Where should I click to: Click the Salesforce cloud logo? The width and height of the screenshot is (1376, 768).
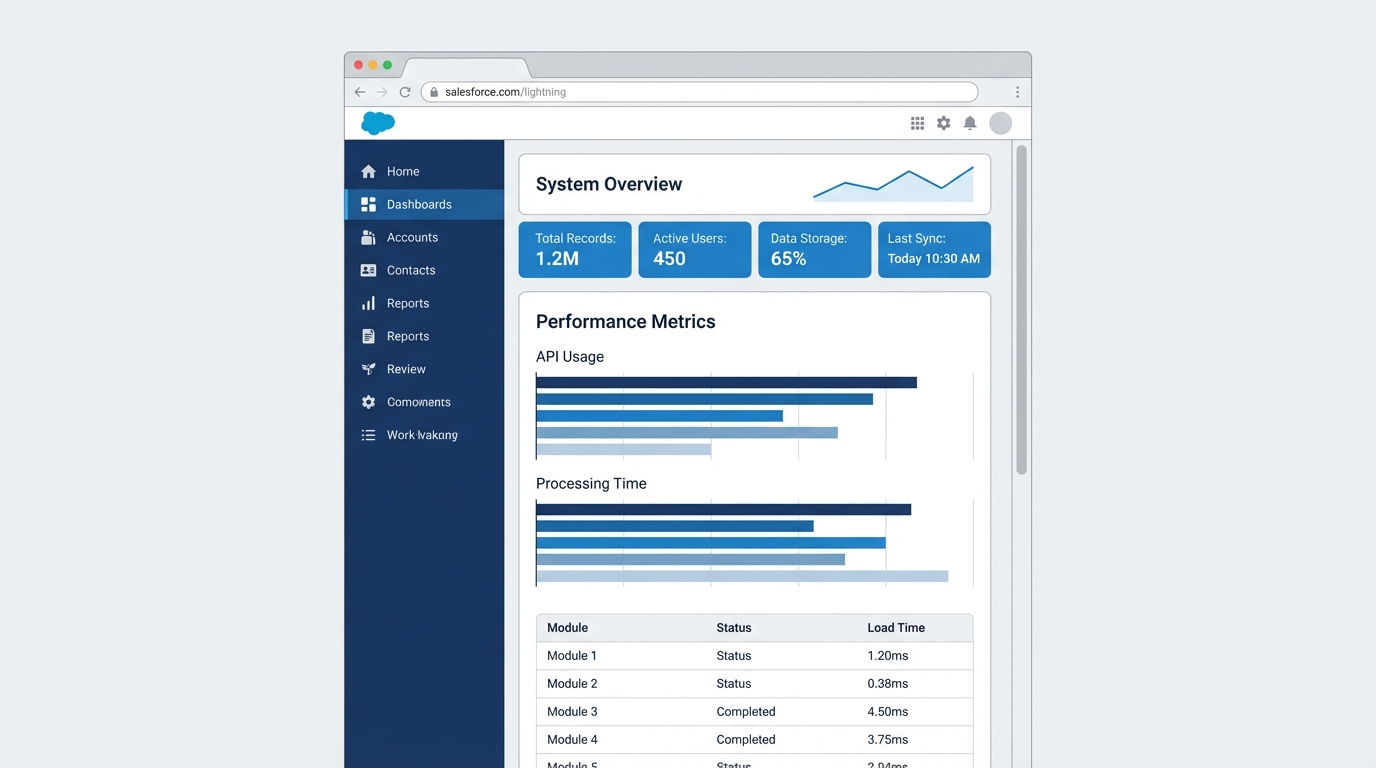coord(377,122)
